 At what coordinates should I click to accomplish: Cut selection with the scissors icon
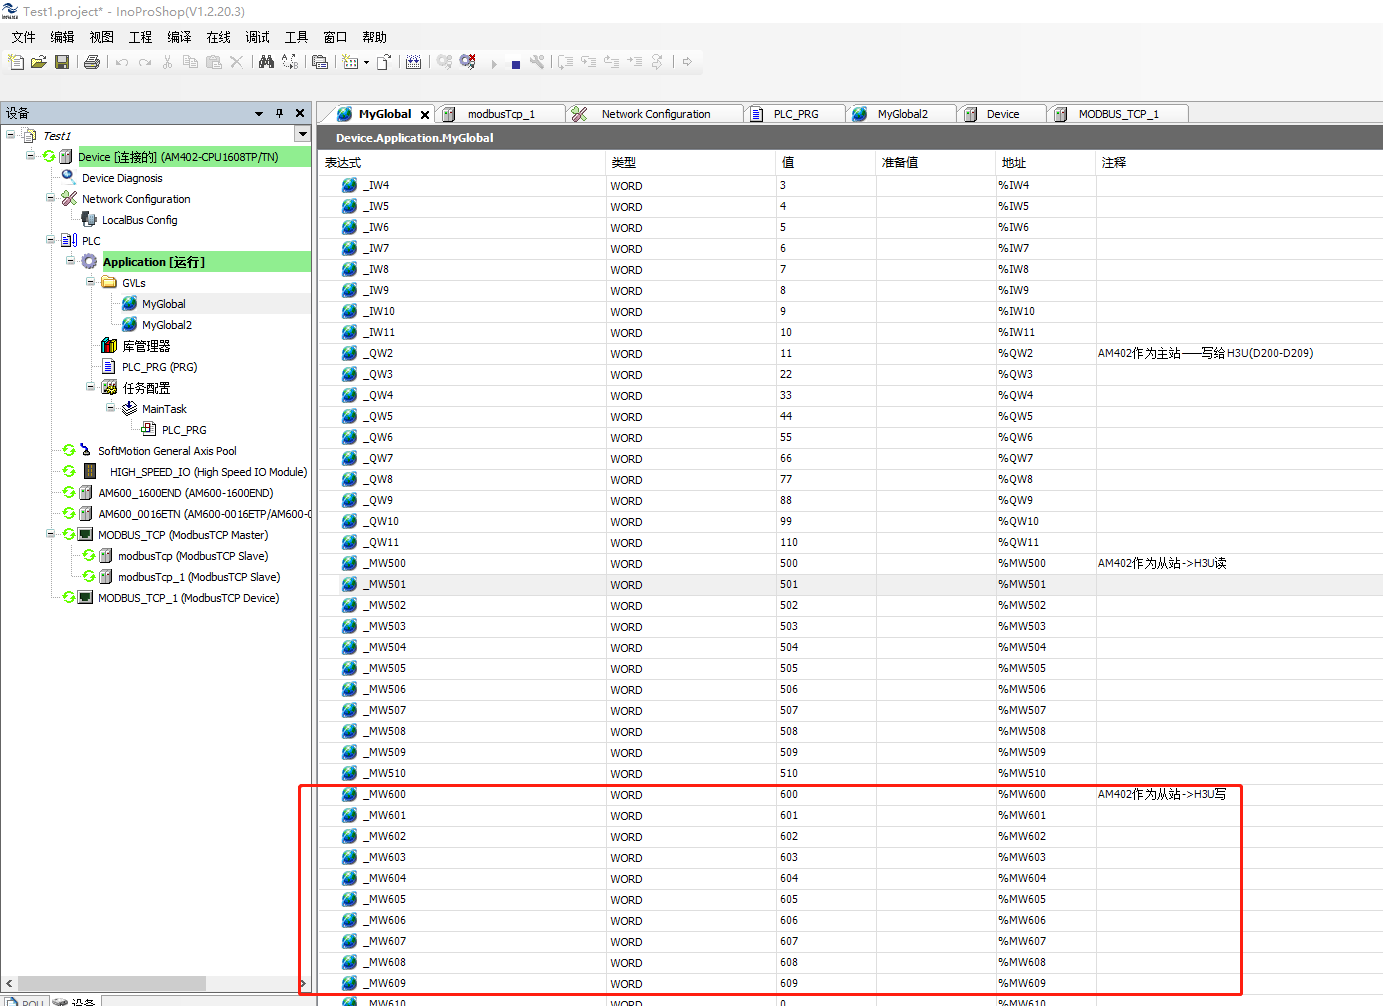point(167,62)
